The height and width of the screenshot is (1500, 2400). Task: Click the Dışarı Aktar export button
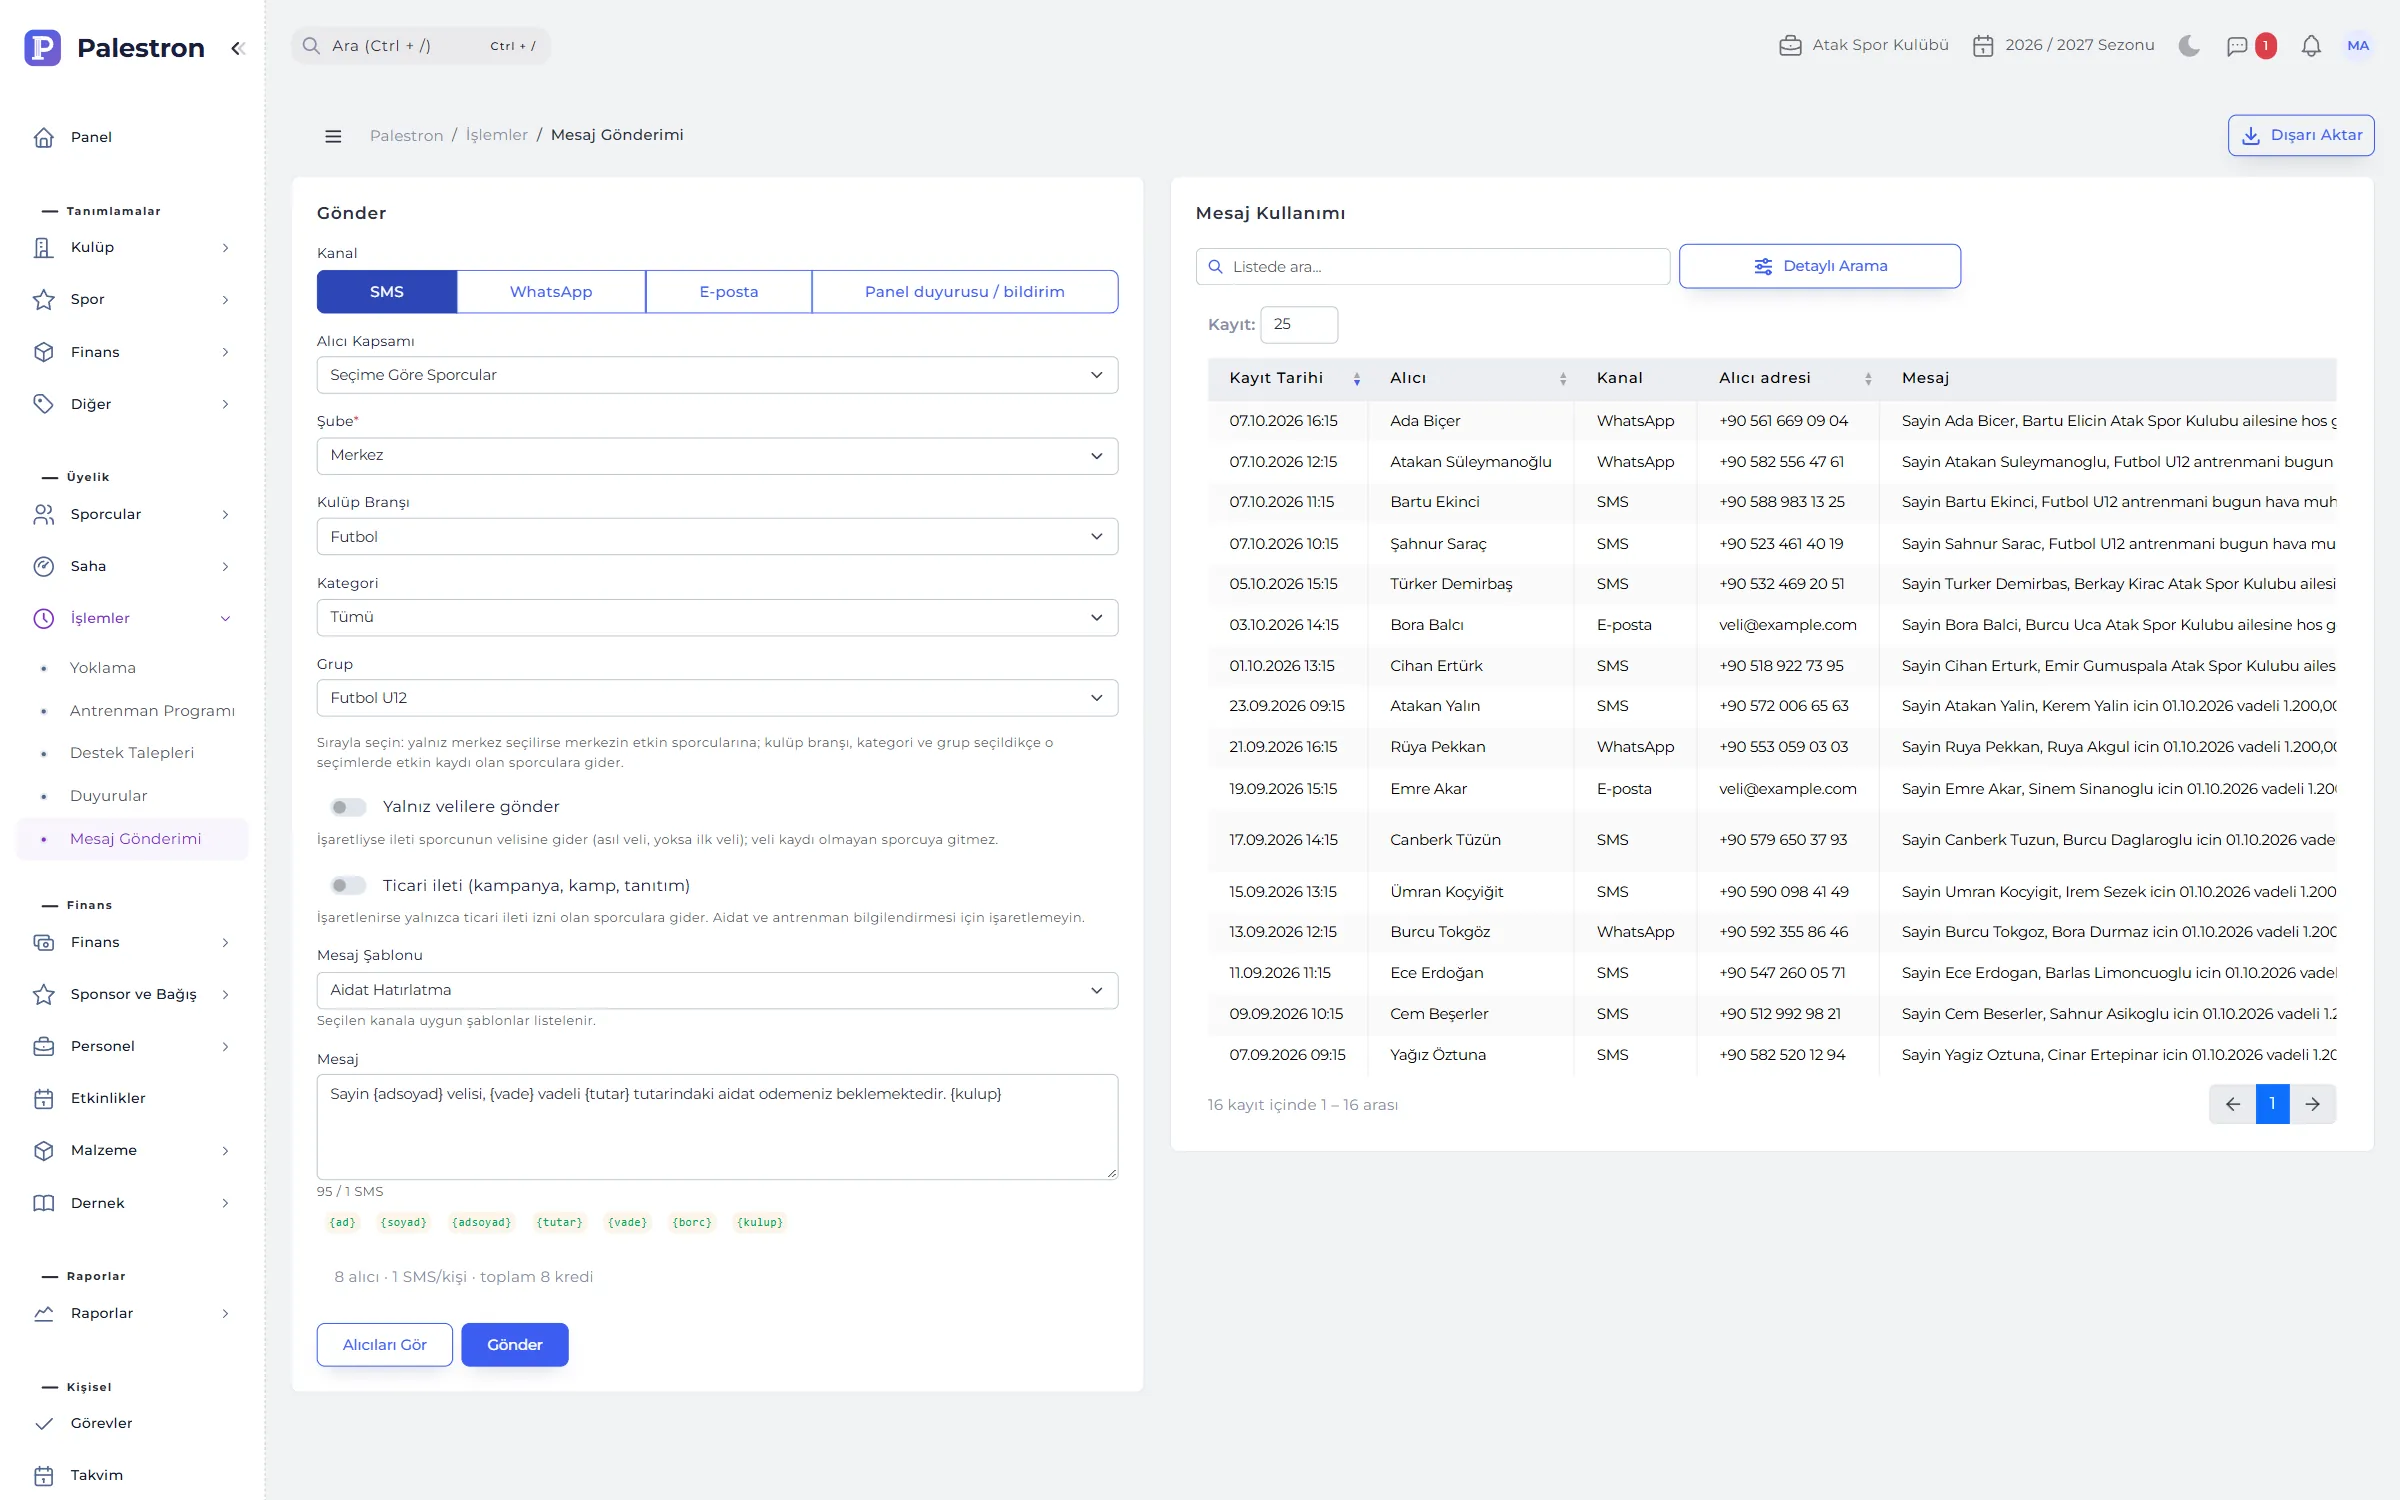tap(2301, 136)
